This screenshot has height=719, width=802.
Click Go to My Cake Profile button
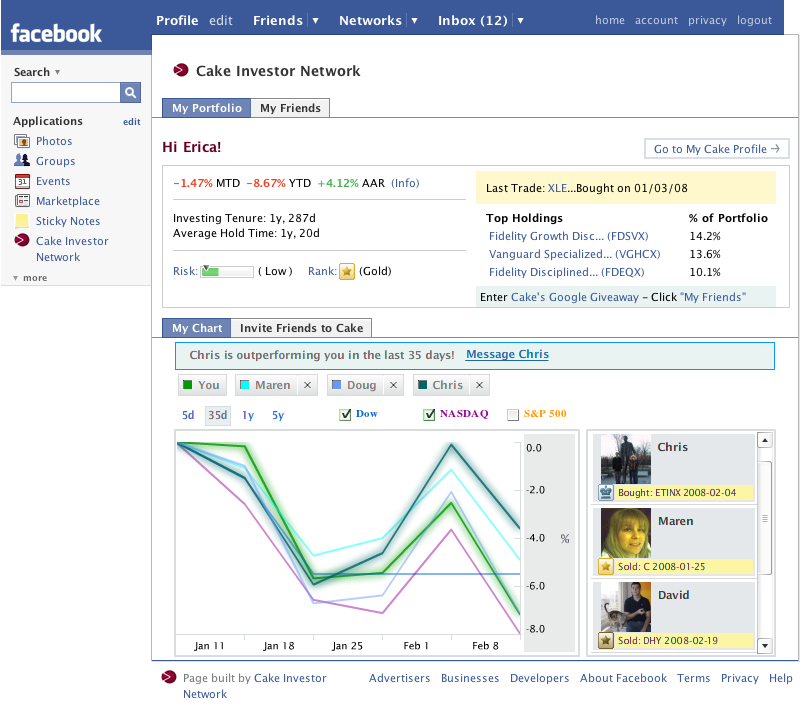coord(717,149)
